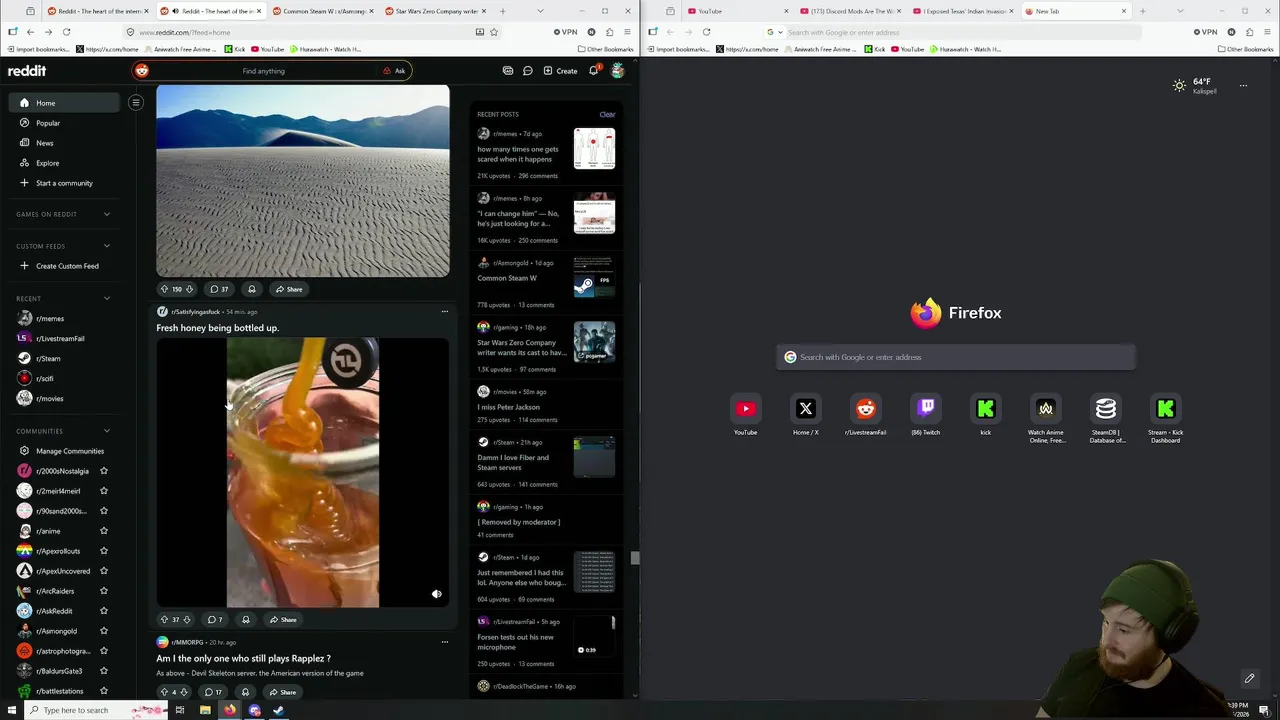Favorite r/Asmongold with its star
The height and width of the screenshot is (720, 1280).
pos(104,631)
